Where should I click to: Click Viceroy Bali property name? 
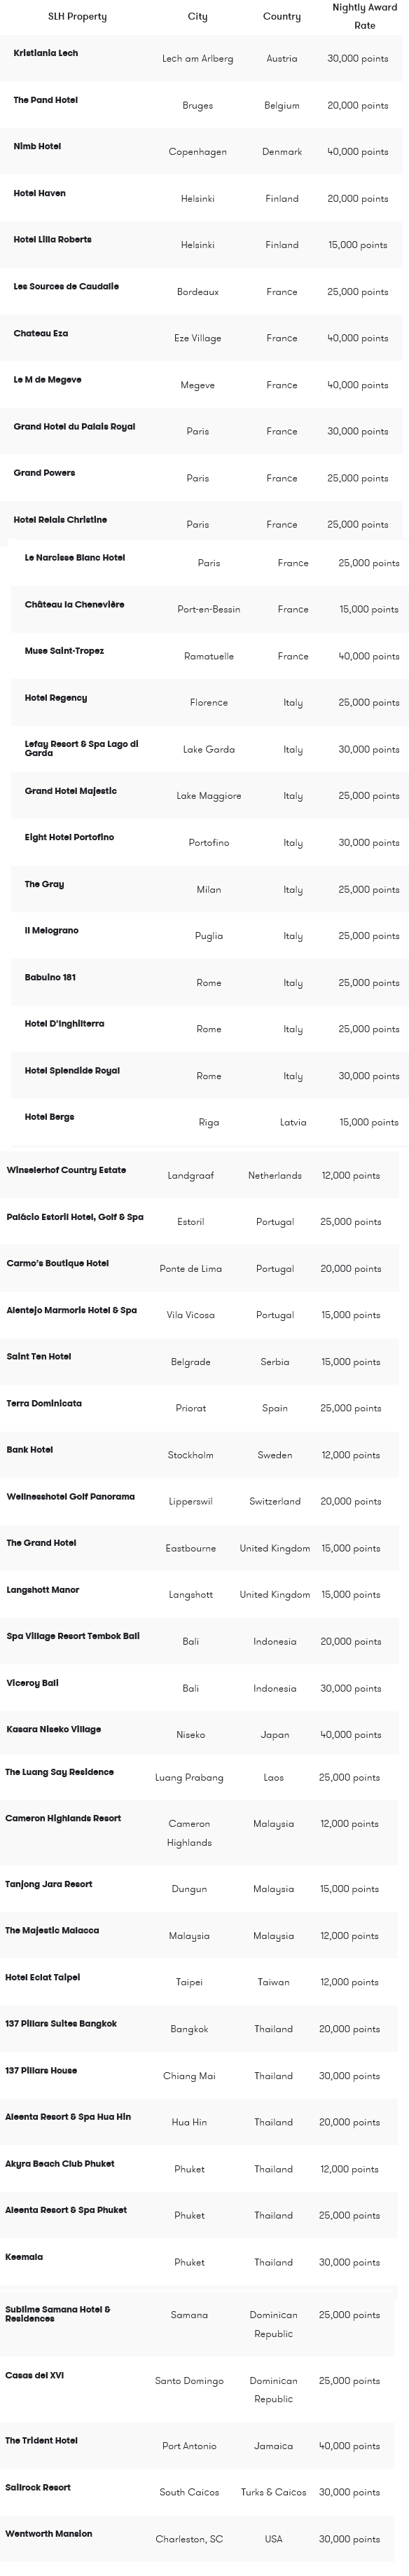33,1683
